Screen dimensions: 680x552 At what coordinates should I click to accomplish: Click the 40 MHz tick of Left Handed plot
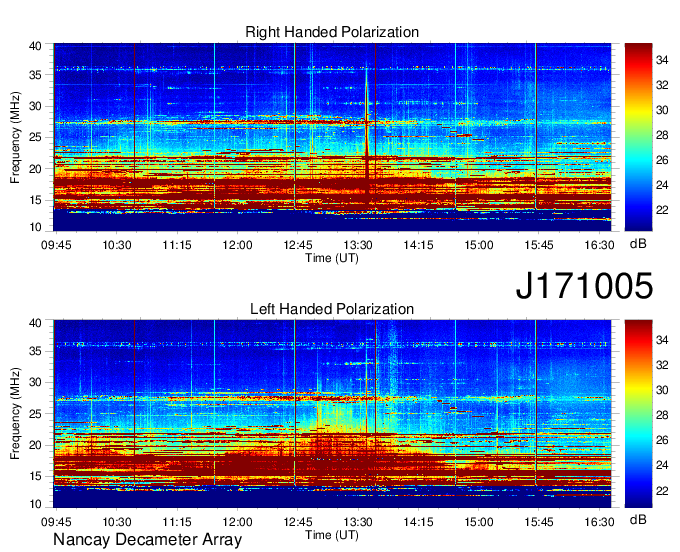point(36,323)
